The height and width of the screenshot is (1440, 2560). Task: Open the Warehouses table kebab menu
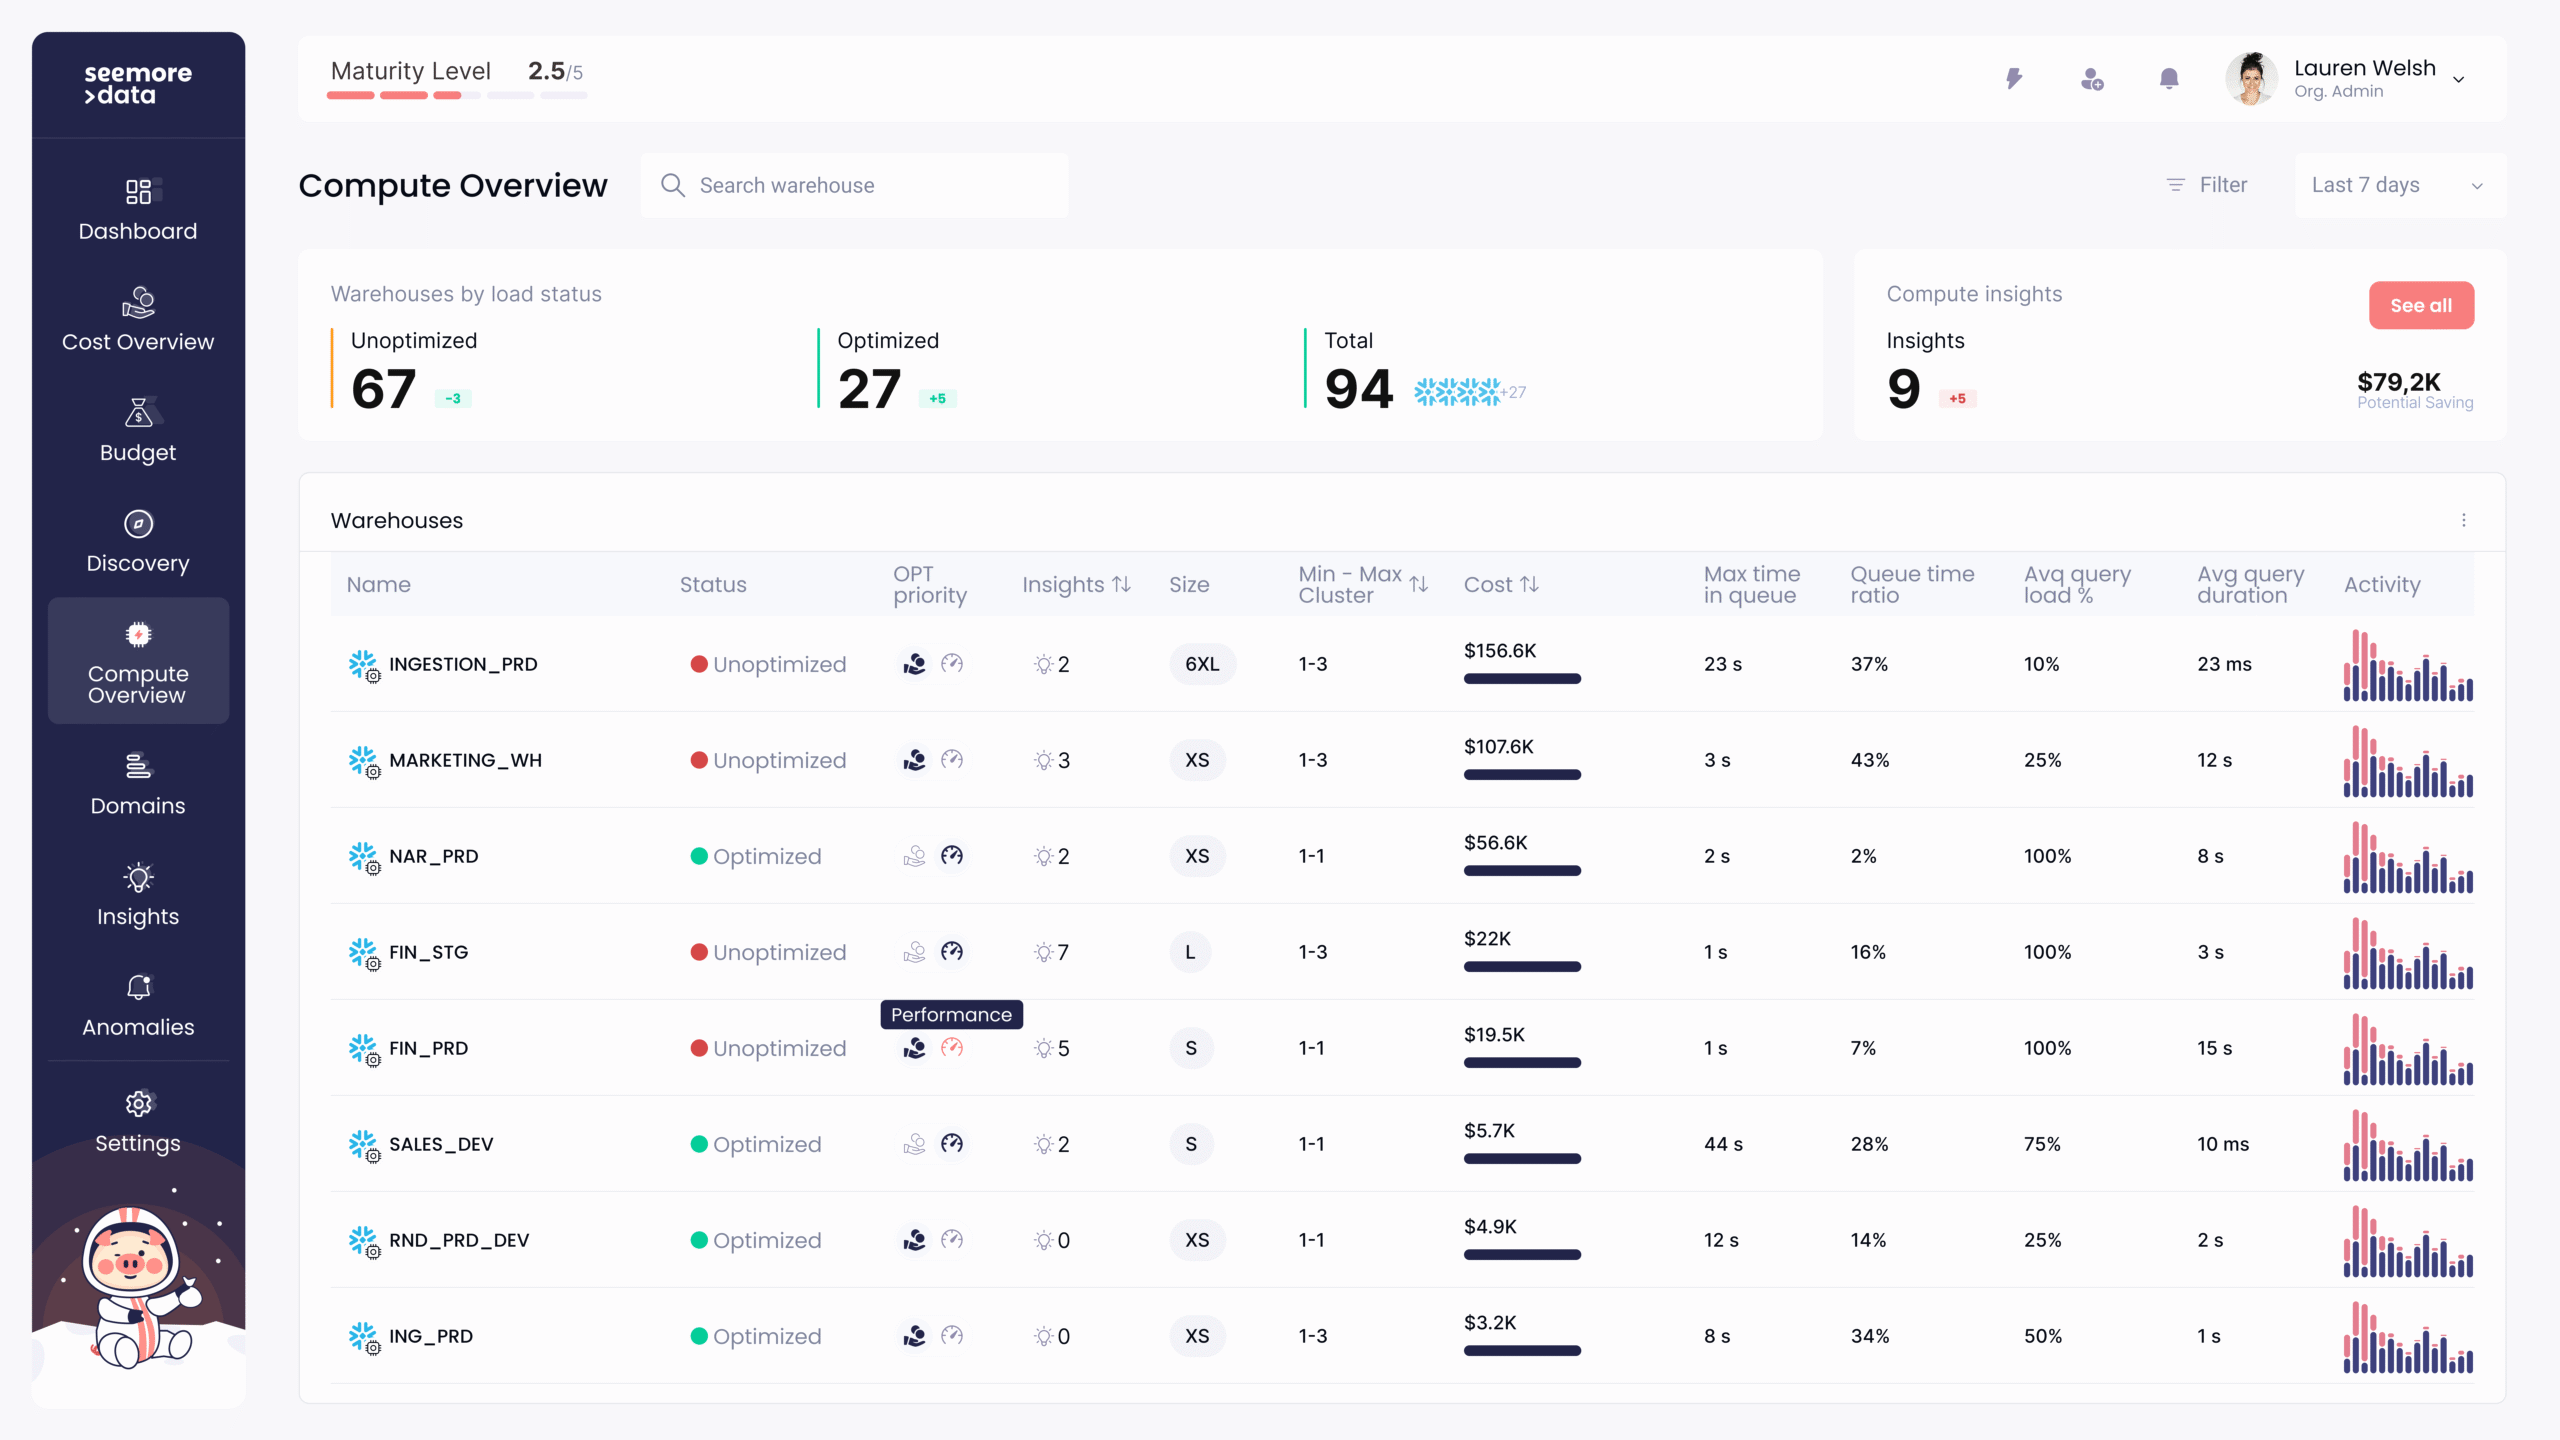(2464, 520)
